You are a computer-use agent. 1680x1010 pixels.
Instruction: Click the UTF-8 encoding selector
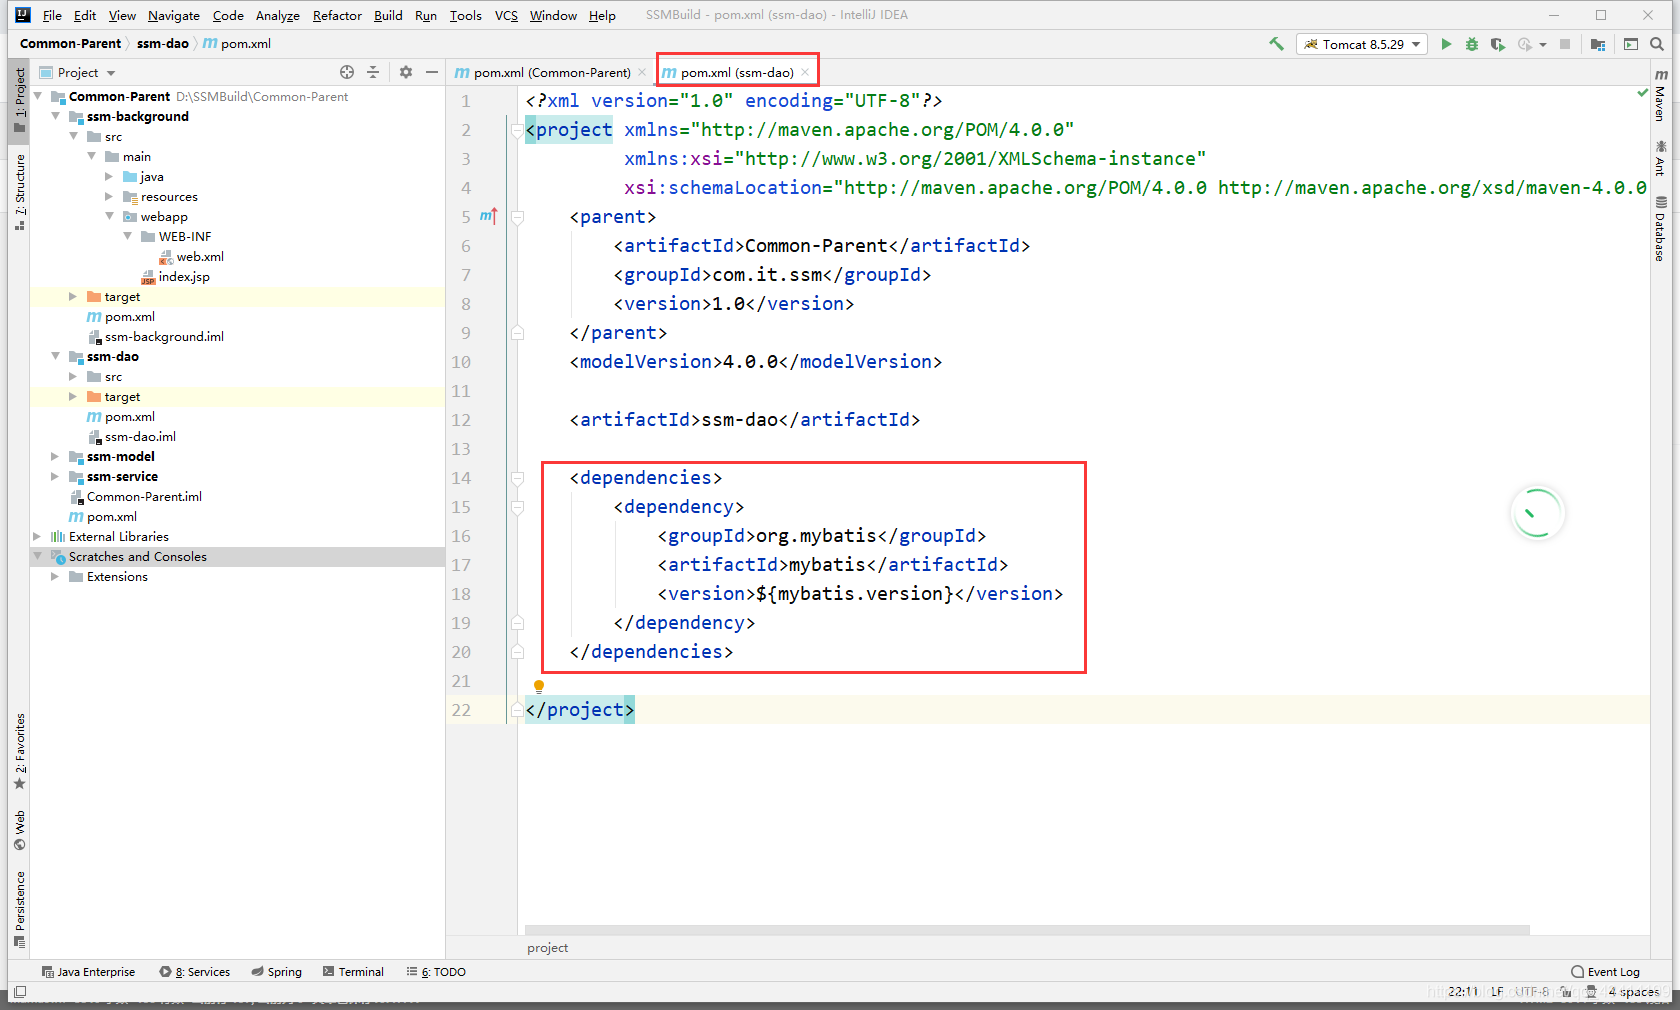pyautogui.click(x=1532, y=992)
